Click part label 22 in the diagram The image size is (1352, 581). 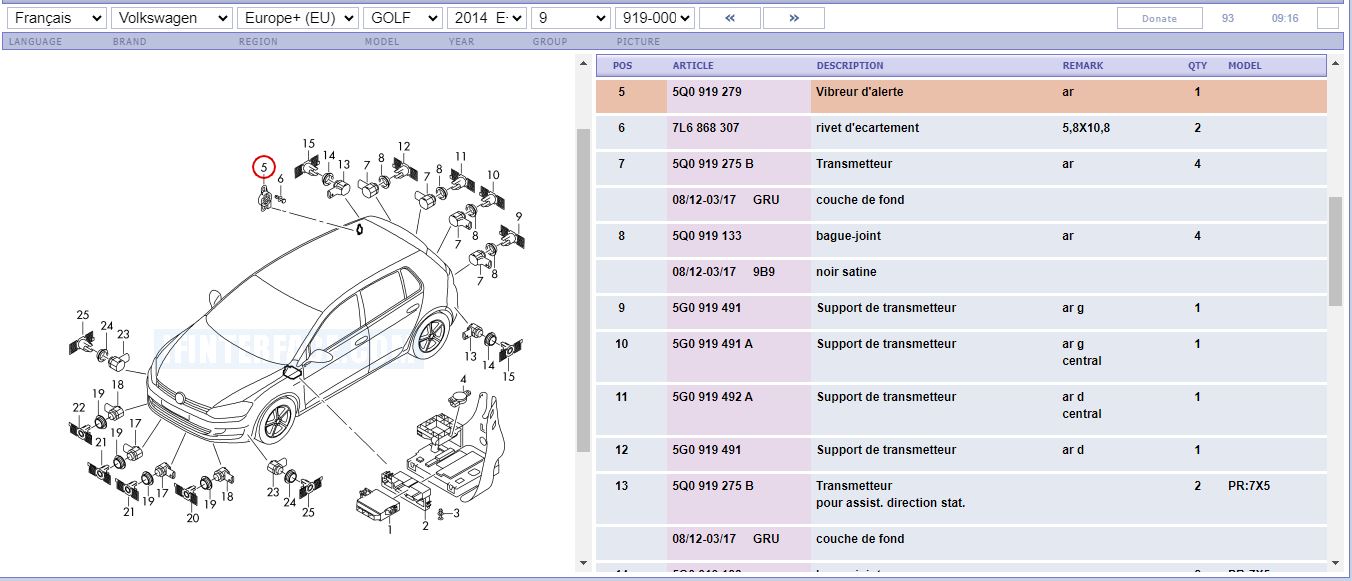coord(79,407)
